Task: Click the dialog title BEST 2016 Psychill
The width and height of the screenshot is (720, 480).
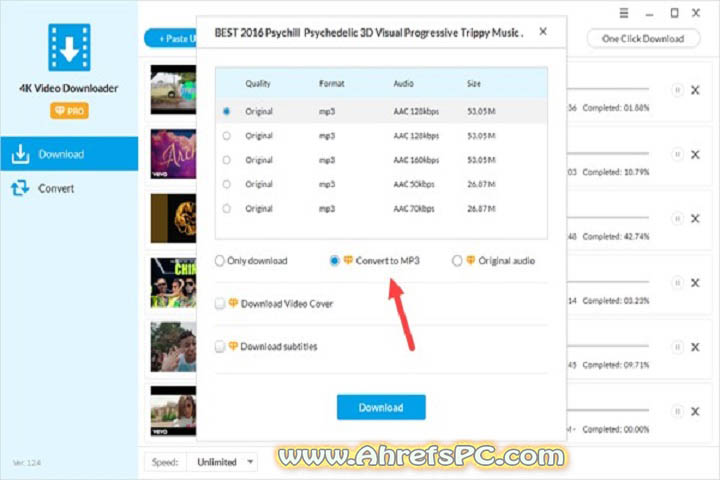Action: coord(369,33)
